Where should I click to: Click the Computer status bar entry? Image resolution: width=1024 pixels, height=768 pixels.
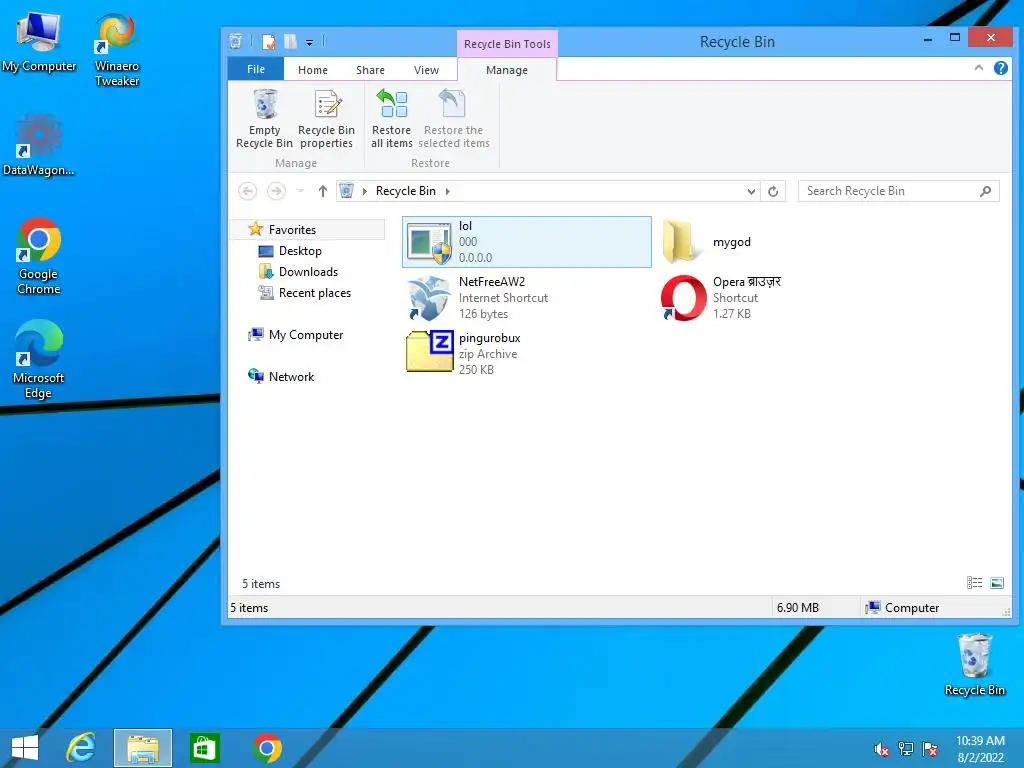click(x=902, y=608)
